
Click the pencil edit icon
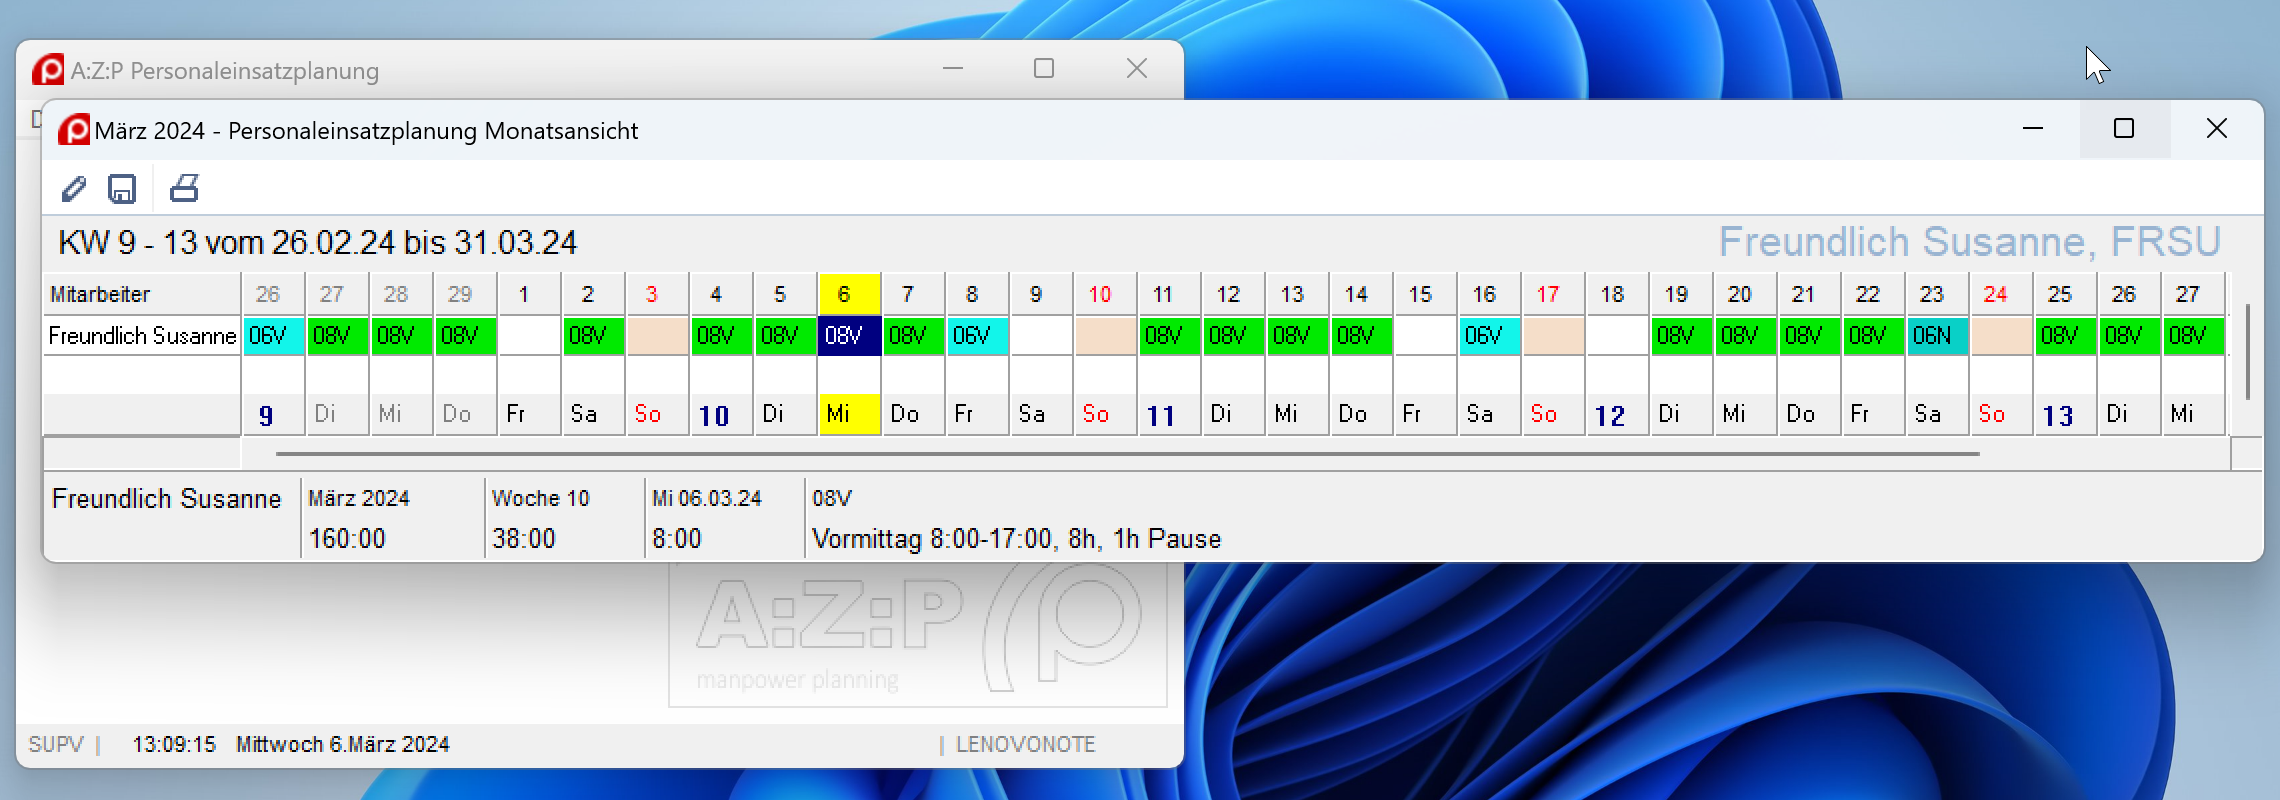(74, 189)
